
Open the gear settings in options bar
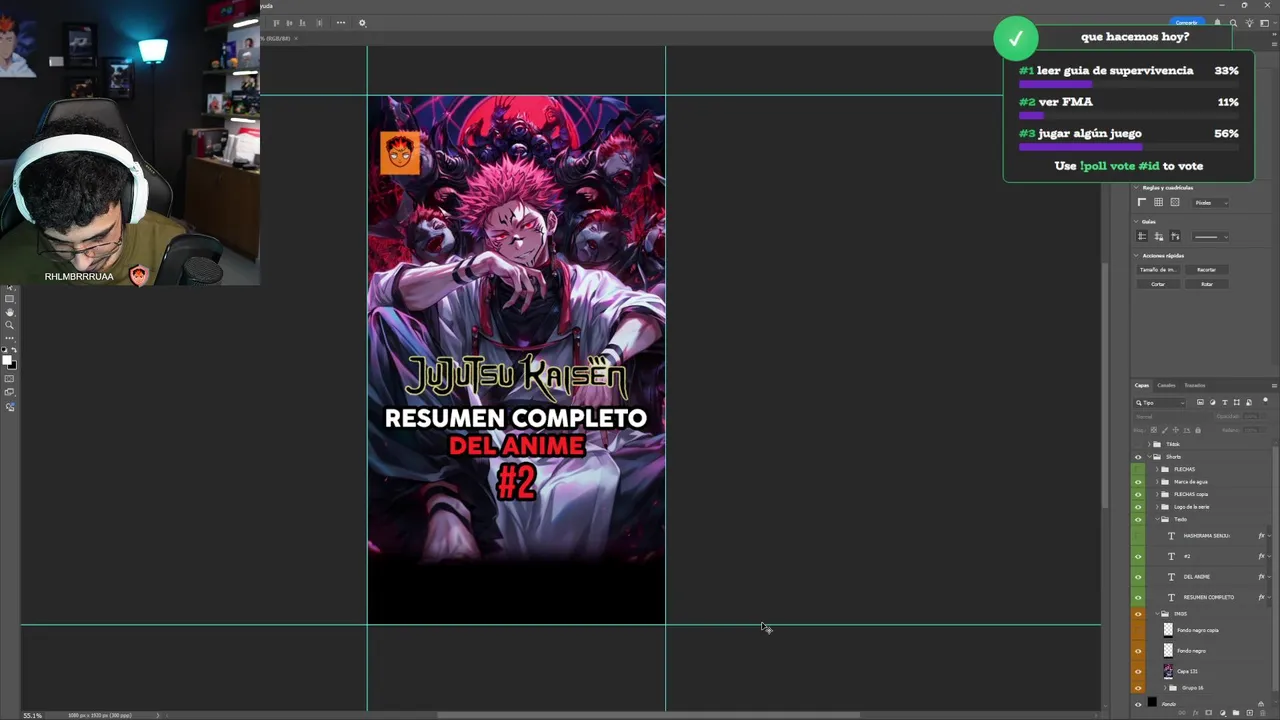coord(362,23)
